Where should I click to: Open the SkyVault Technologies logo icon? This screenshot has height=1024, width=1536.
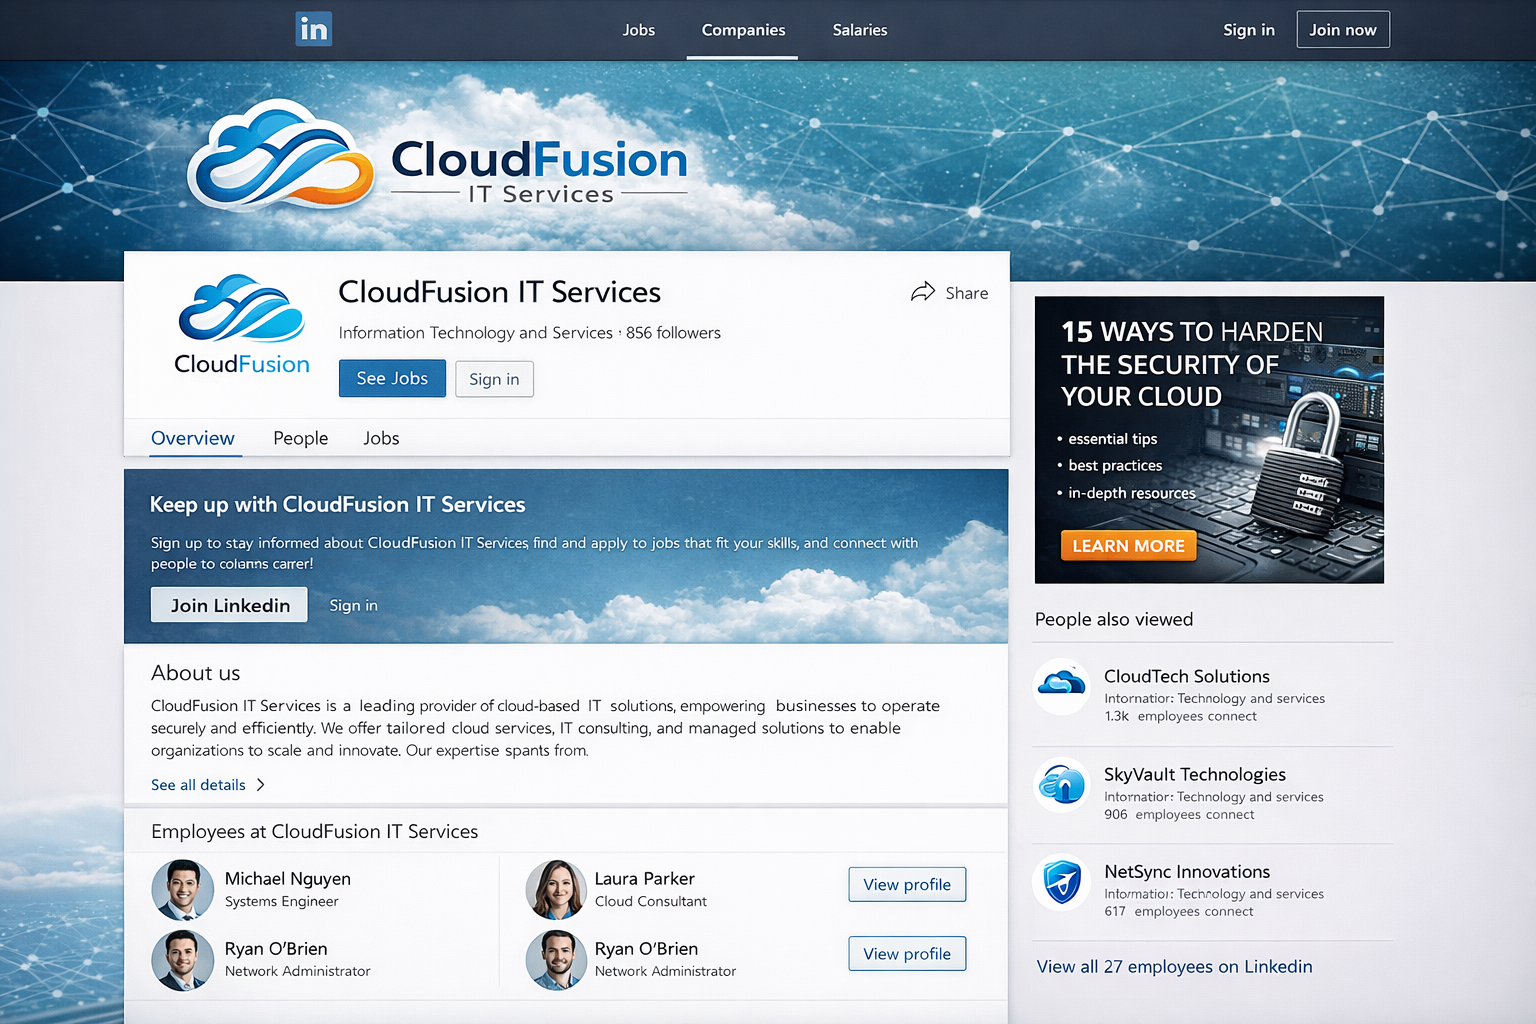1061,785
